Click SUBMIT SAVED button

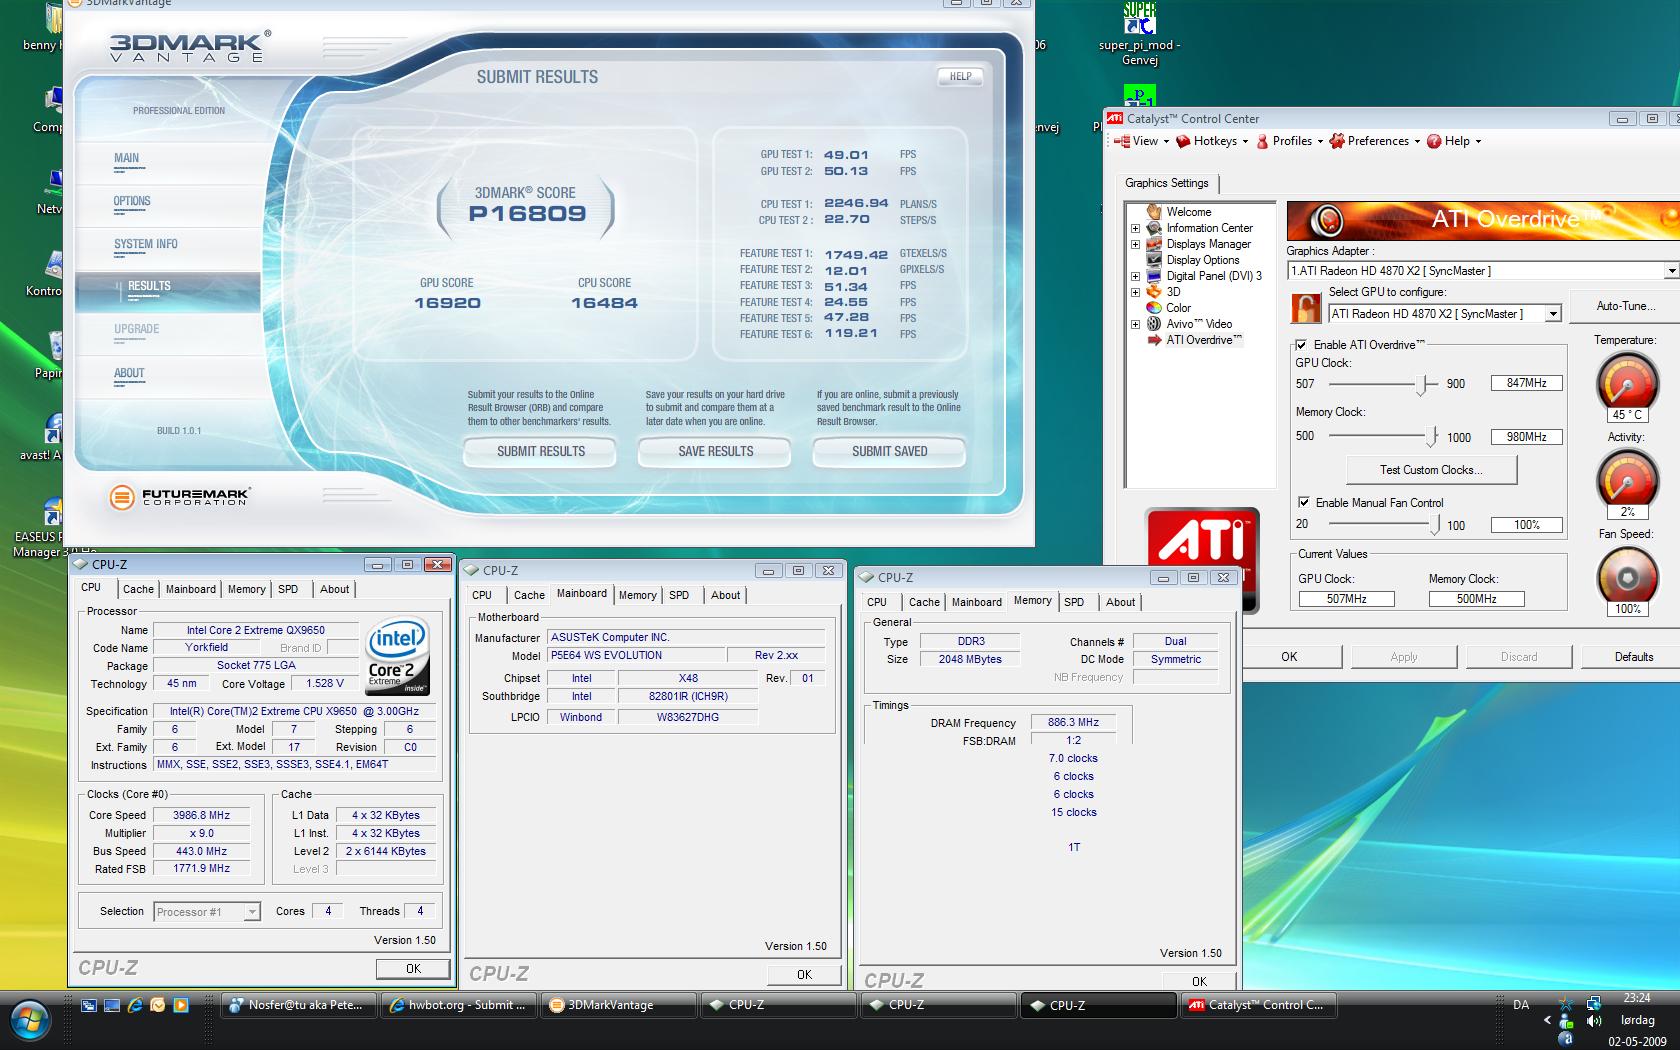(x=890, y=452)
